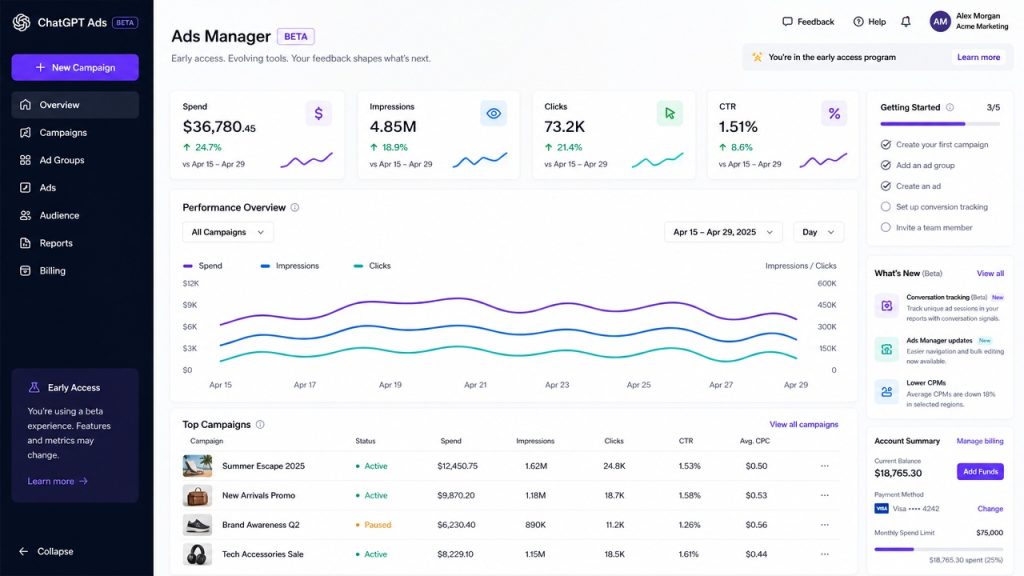Check the Invite a team member step
The width and height of the screenshot is (1024, 576).
[886, 227]
